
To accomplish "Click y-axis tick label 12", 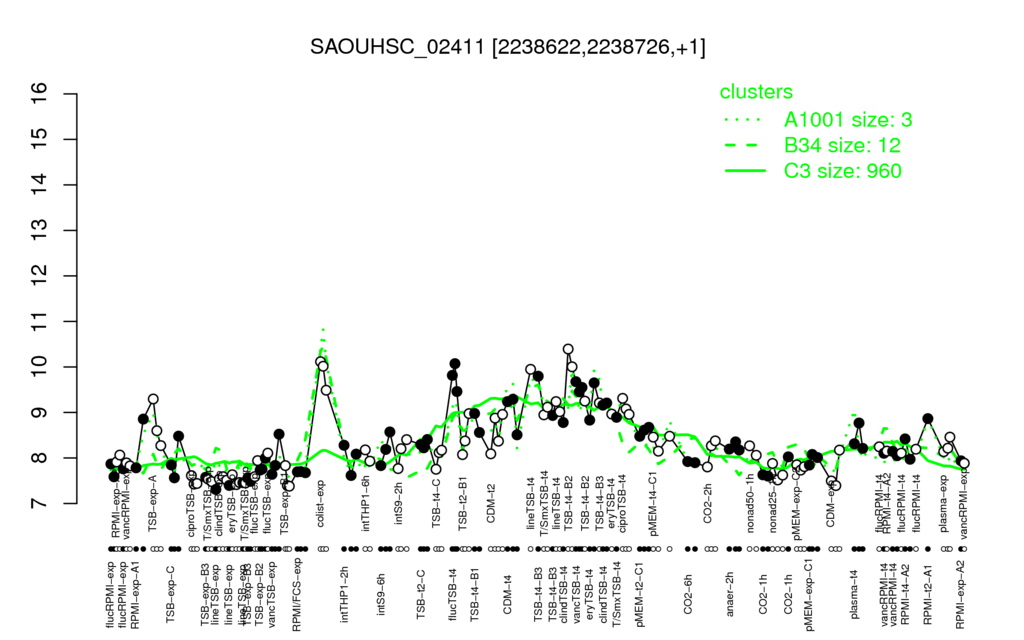I will (40, 276).
